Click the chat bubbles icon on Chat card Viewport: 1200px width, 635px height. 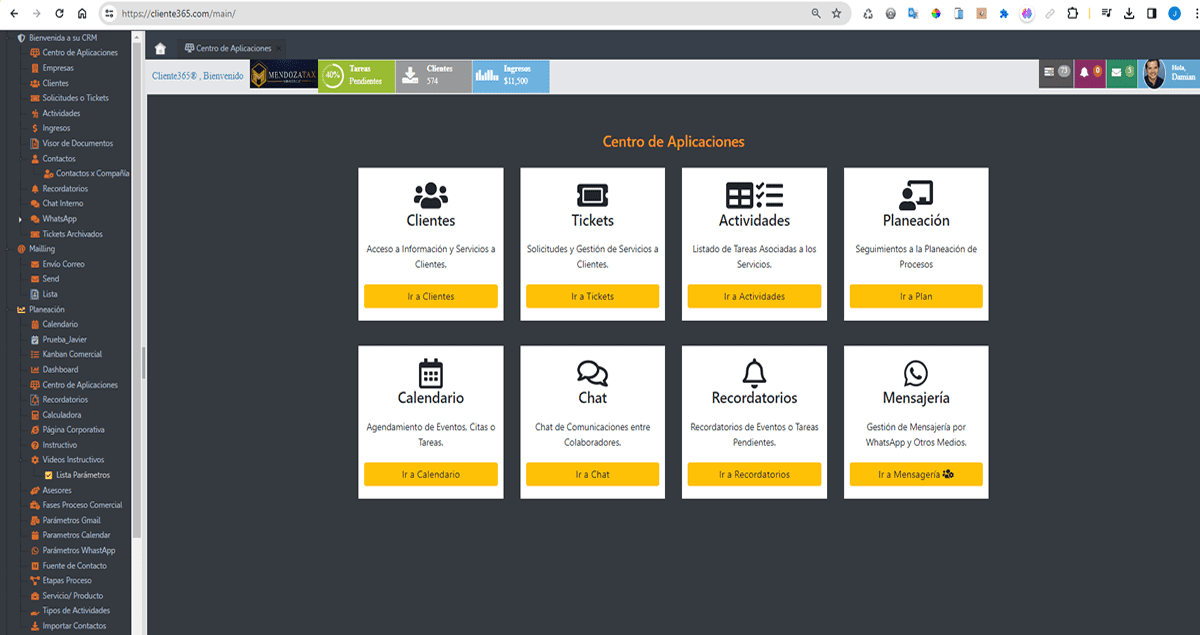(x=592, y=374)
